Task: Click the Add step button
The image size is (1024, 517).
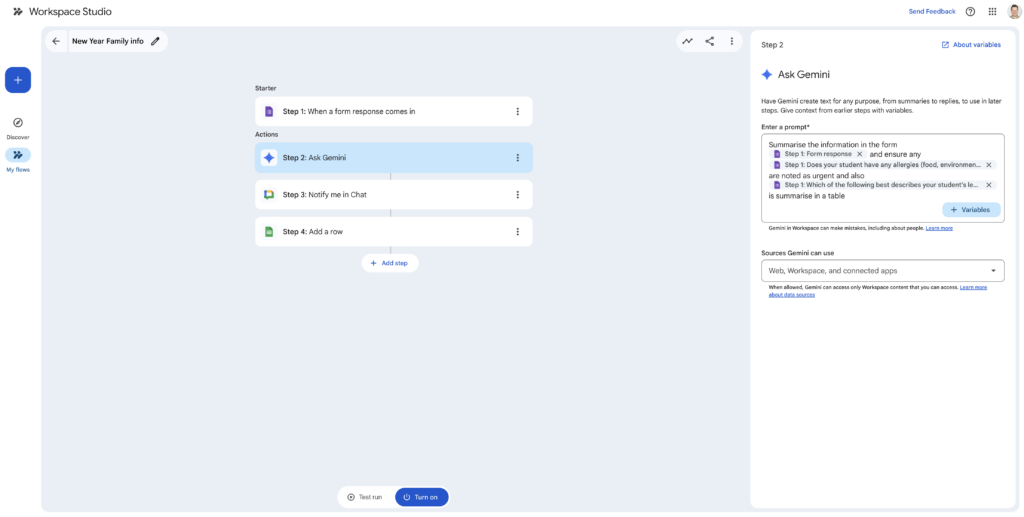Action: (x=390, y=263)
